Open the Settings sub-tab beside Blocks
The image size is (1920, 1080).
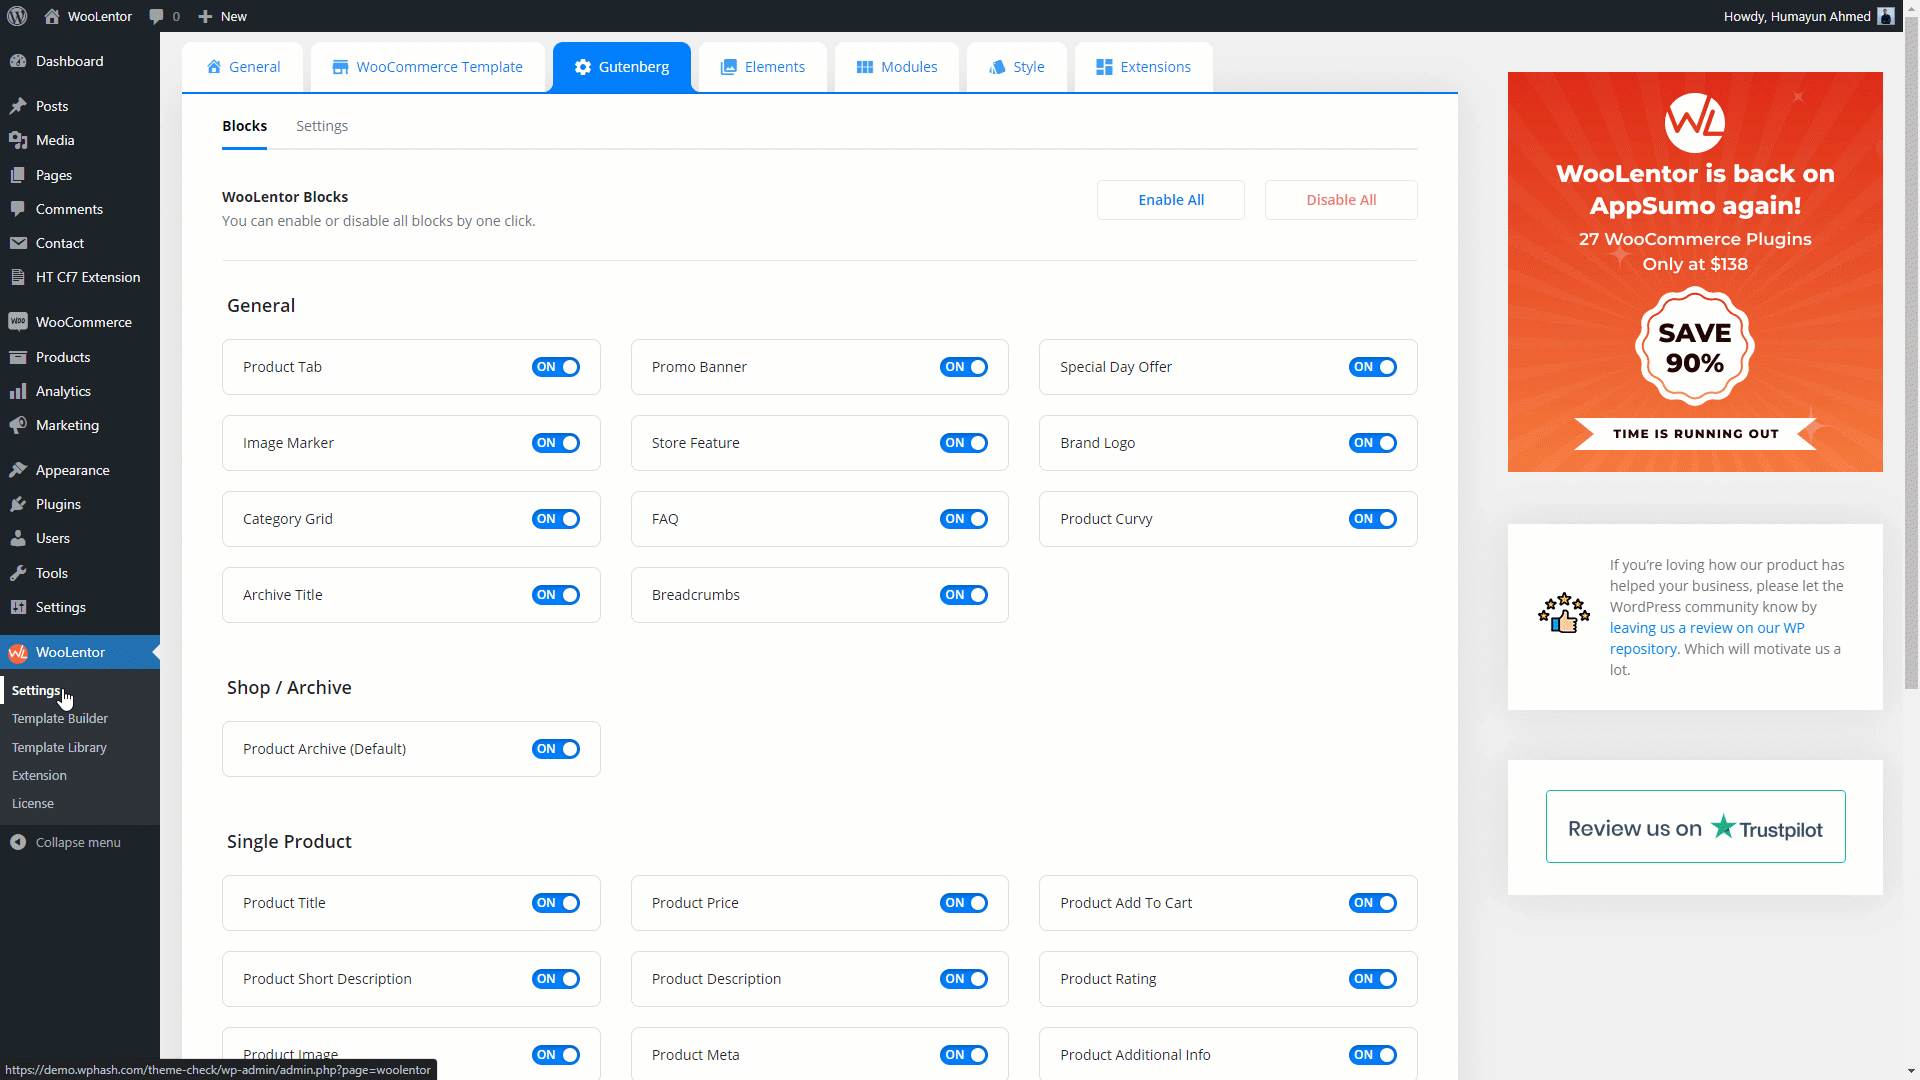(322, 126)
